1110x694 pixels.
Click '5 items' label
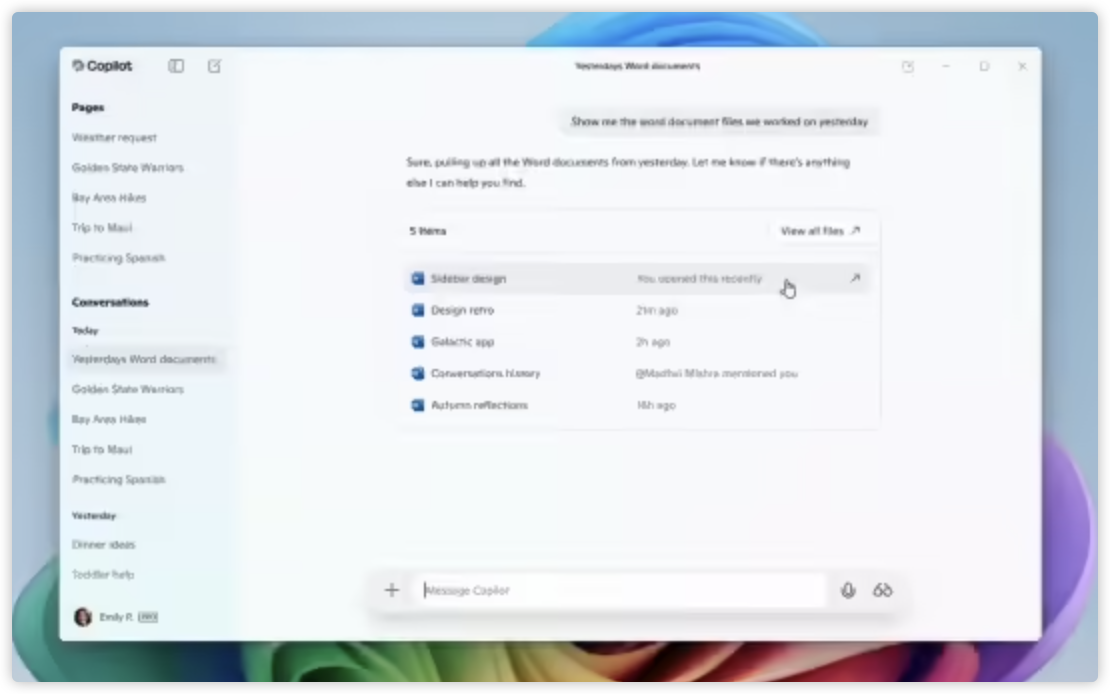pyautogui.click(x=428, y=231)
